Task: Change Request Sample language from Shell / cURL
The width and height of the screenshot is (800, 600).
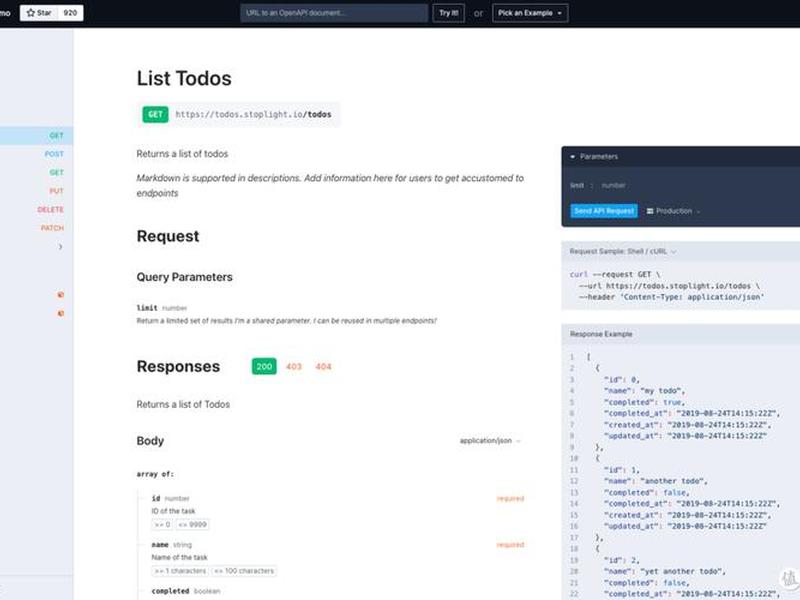Action: pyautogui.click(x=623, y=251)
